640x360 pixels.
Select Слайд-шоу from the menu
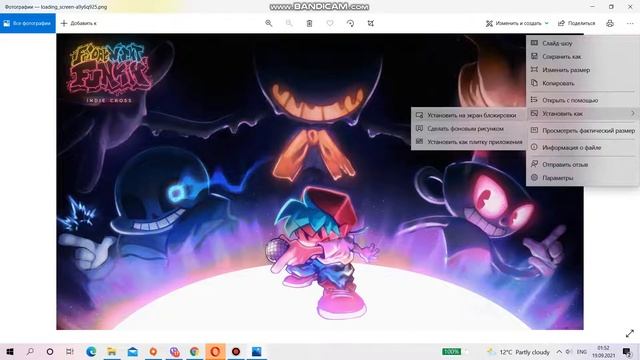click(x=582, y=43)
